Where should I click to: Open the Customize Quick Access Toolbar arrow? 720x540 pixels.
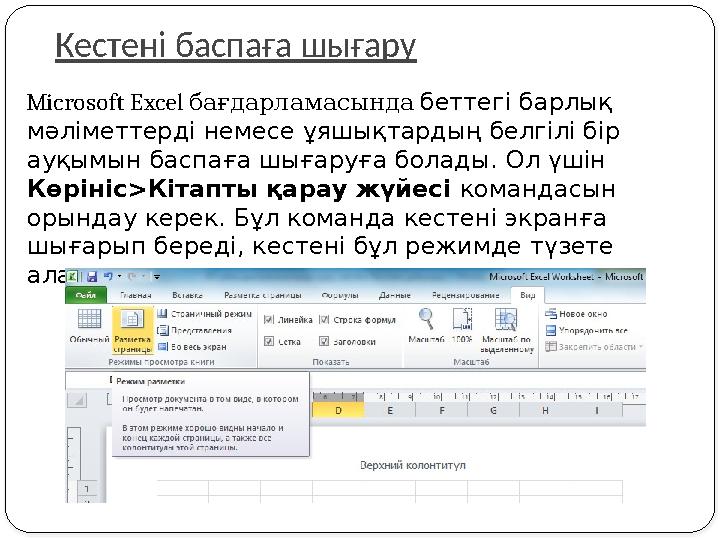[157, 277]
